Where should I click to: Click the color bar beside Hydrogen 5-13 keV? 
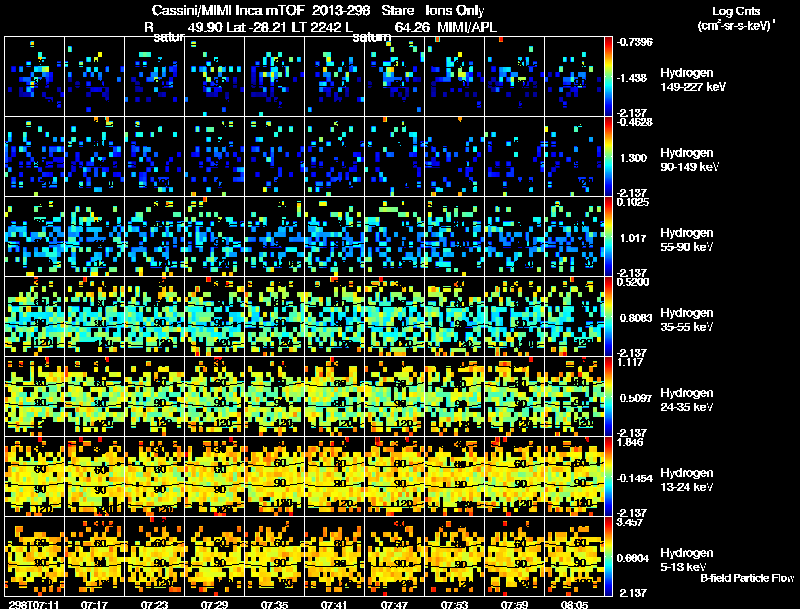coord(608,557)
